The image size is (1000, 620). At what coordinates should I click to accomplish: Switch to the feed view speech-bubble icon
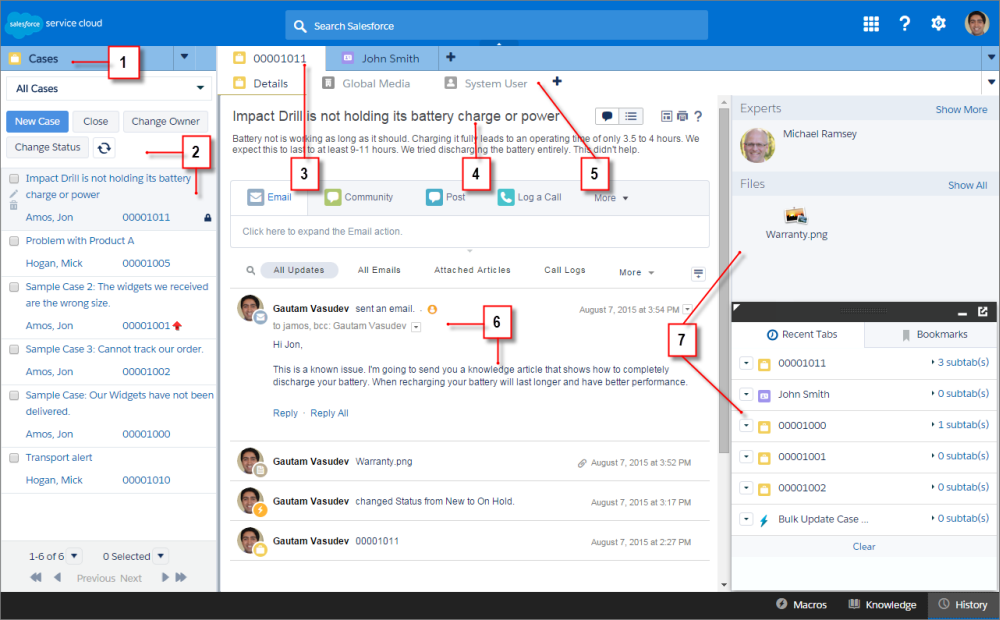607,116
